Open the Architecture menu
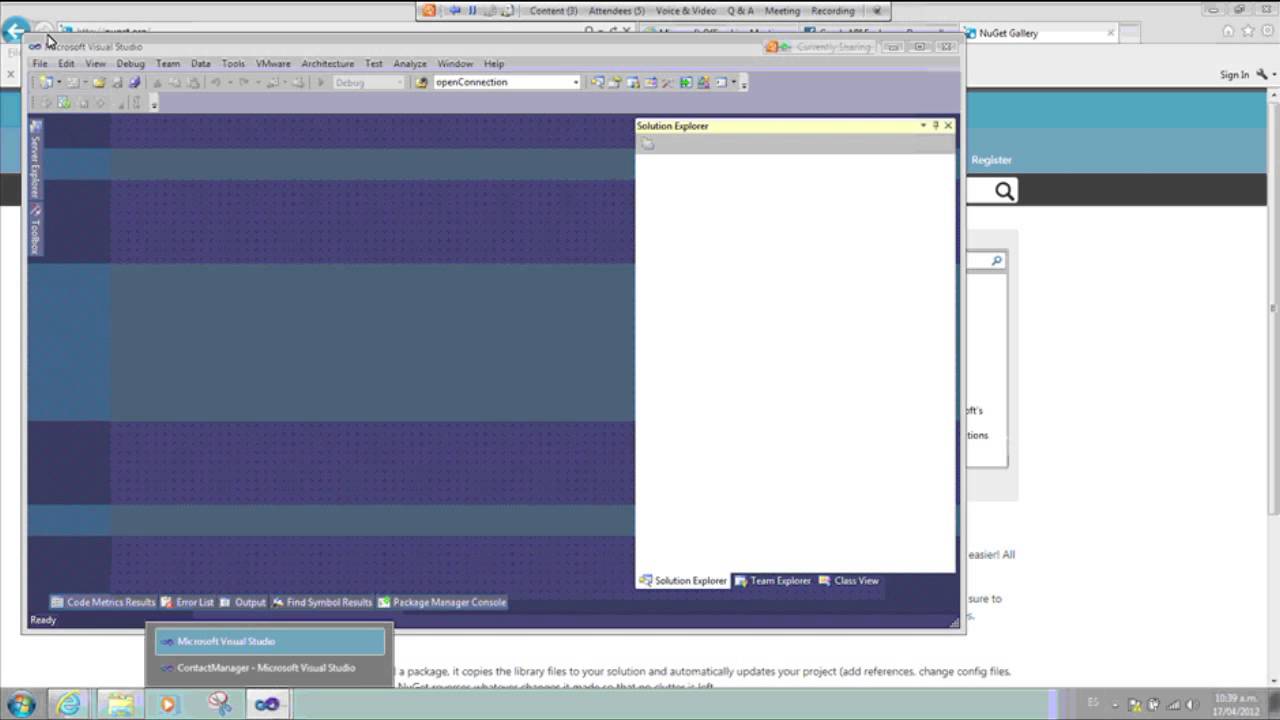1280x720 pixels. click(328, 64)
